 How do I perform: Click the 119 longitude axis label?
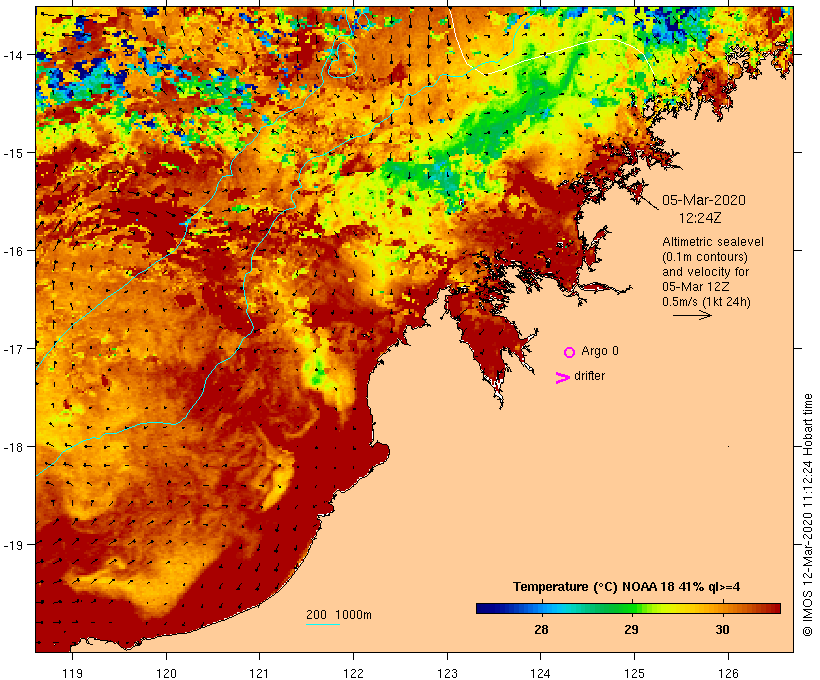73,673
